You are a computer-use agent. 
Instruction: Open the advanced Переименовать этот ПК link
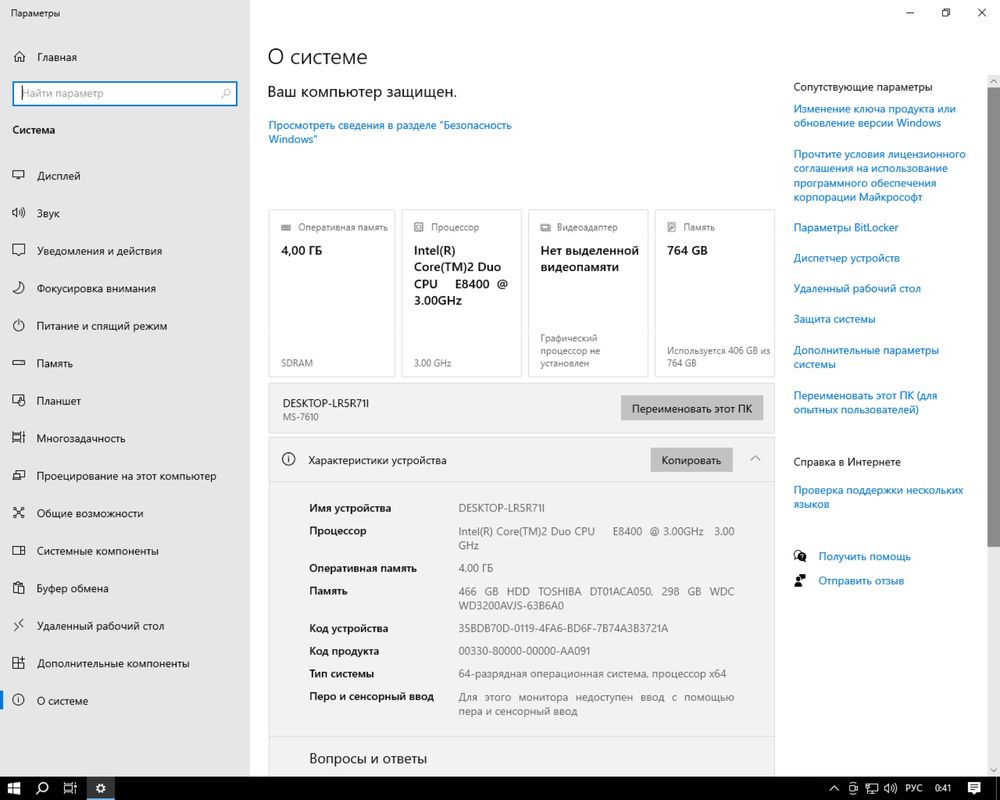[865, 403]
